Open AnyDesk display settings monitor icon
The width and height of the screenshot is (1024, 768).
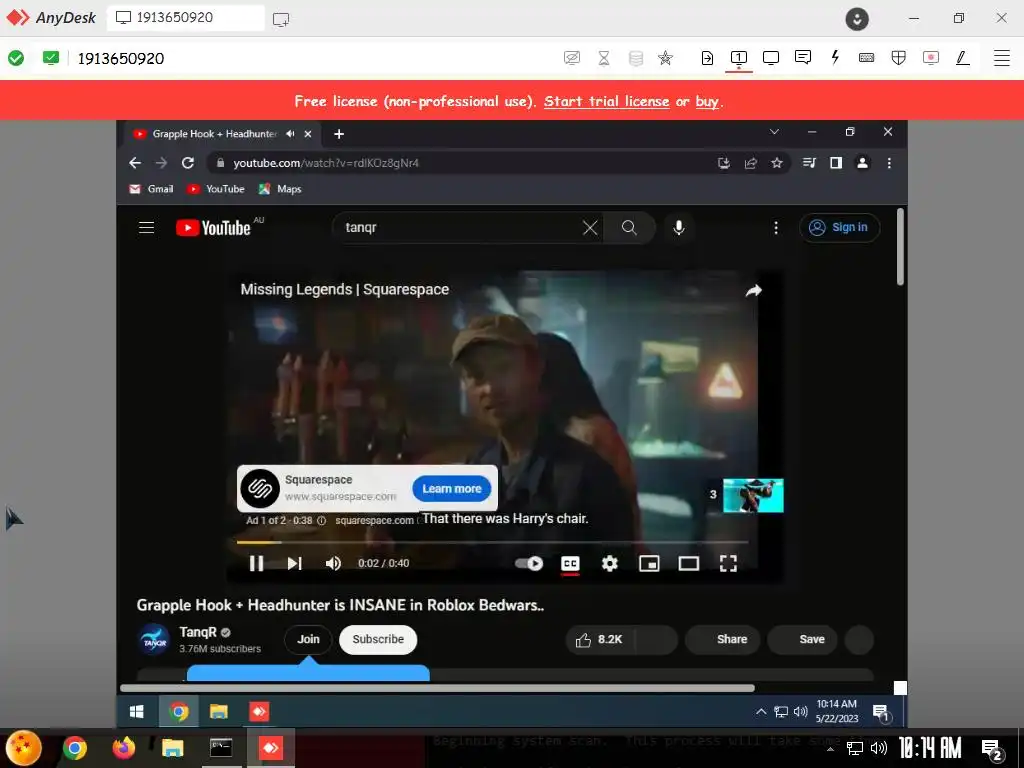(x=771, y=58)
